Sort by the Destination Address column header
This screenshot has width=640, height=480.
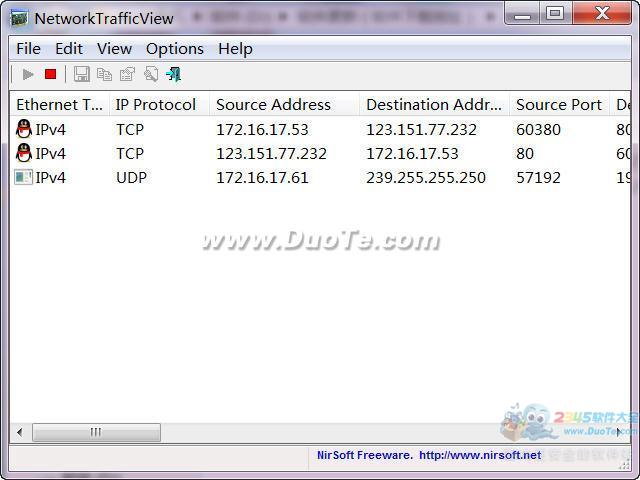(x=434, y=104)
